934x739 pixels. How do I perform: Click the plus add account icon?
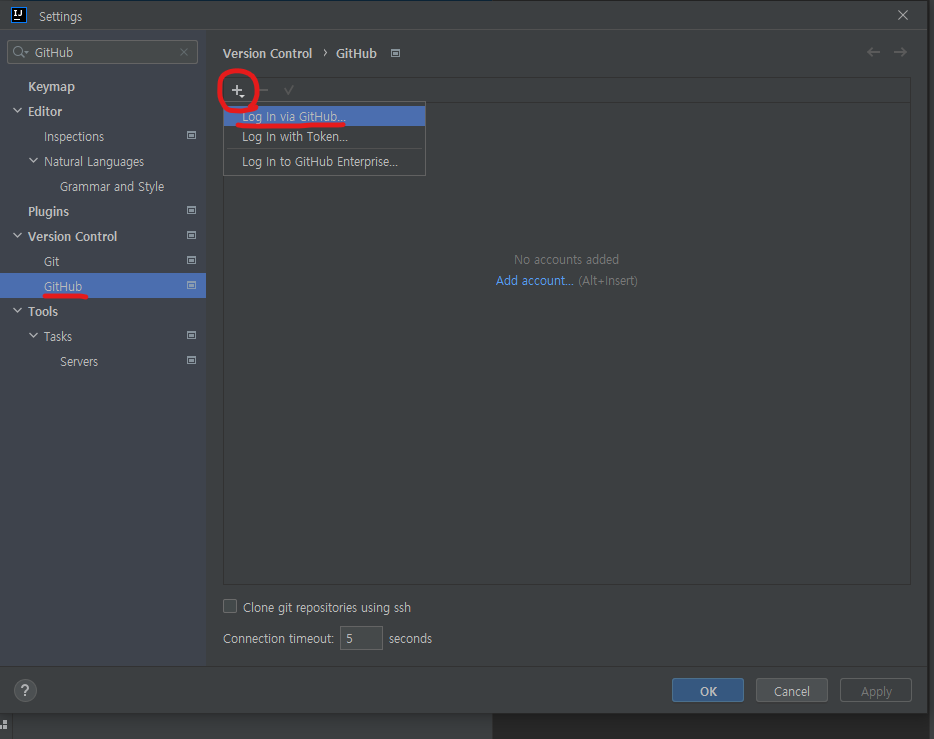(x=238, y=91)
